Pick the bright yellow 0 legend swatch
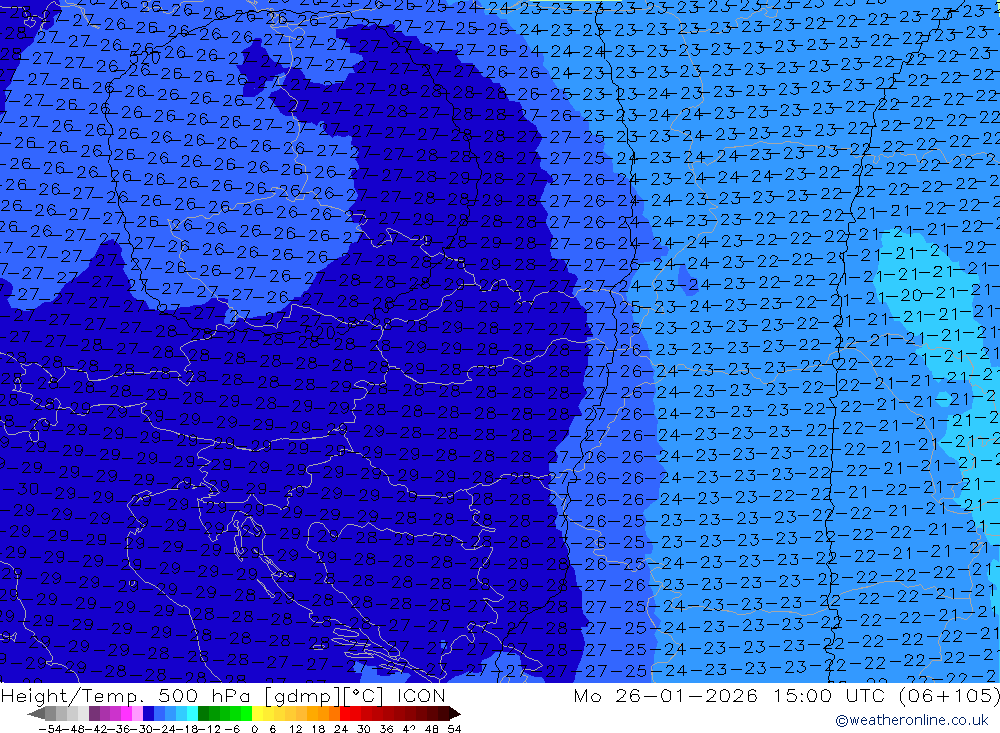Screen dimensions: 1000x733 point(257,713)
